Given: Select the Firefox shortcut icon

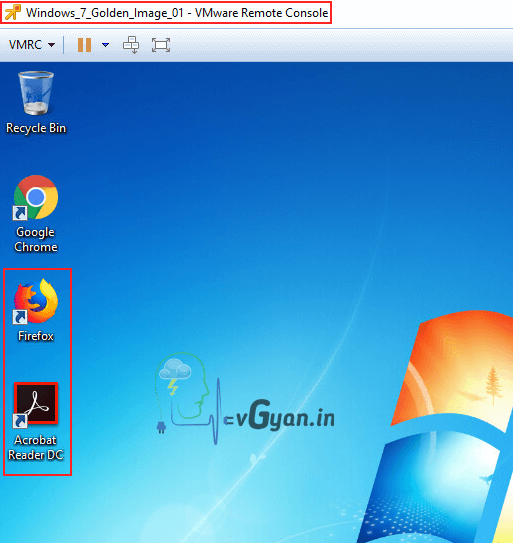Looking at the screenshot, I should pyautogui.click(x=36, y=301).
